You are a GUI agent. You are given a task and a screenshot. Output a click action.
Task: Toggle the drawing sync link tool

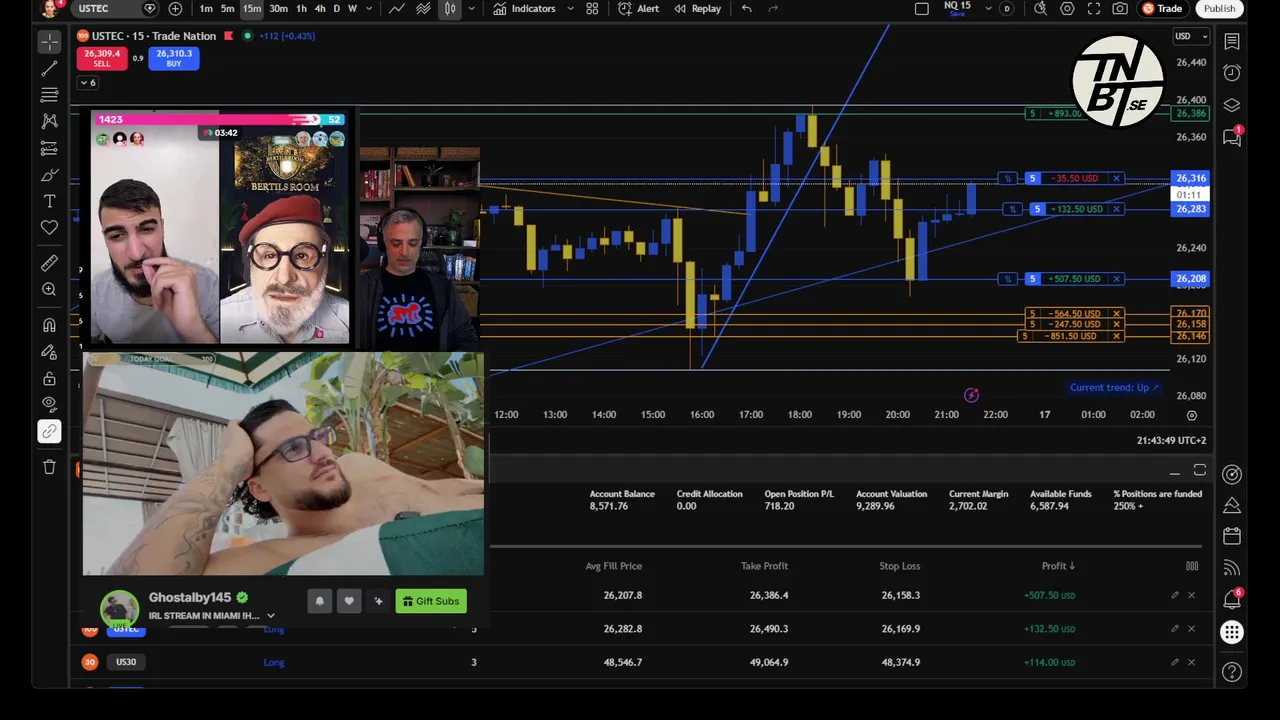click(x=49, y=431)
